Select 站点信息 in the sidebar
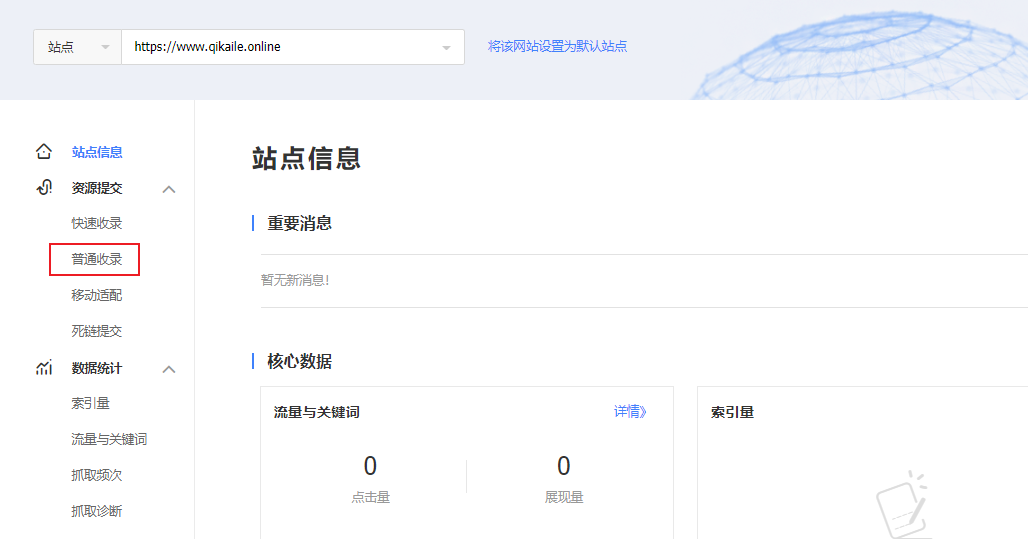The width and height of the screenshot is (1028, 539). (97, 152)
